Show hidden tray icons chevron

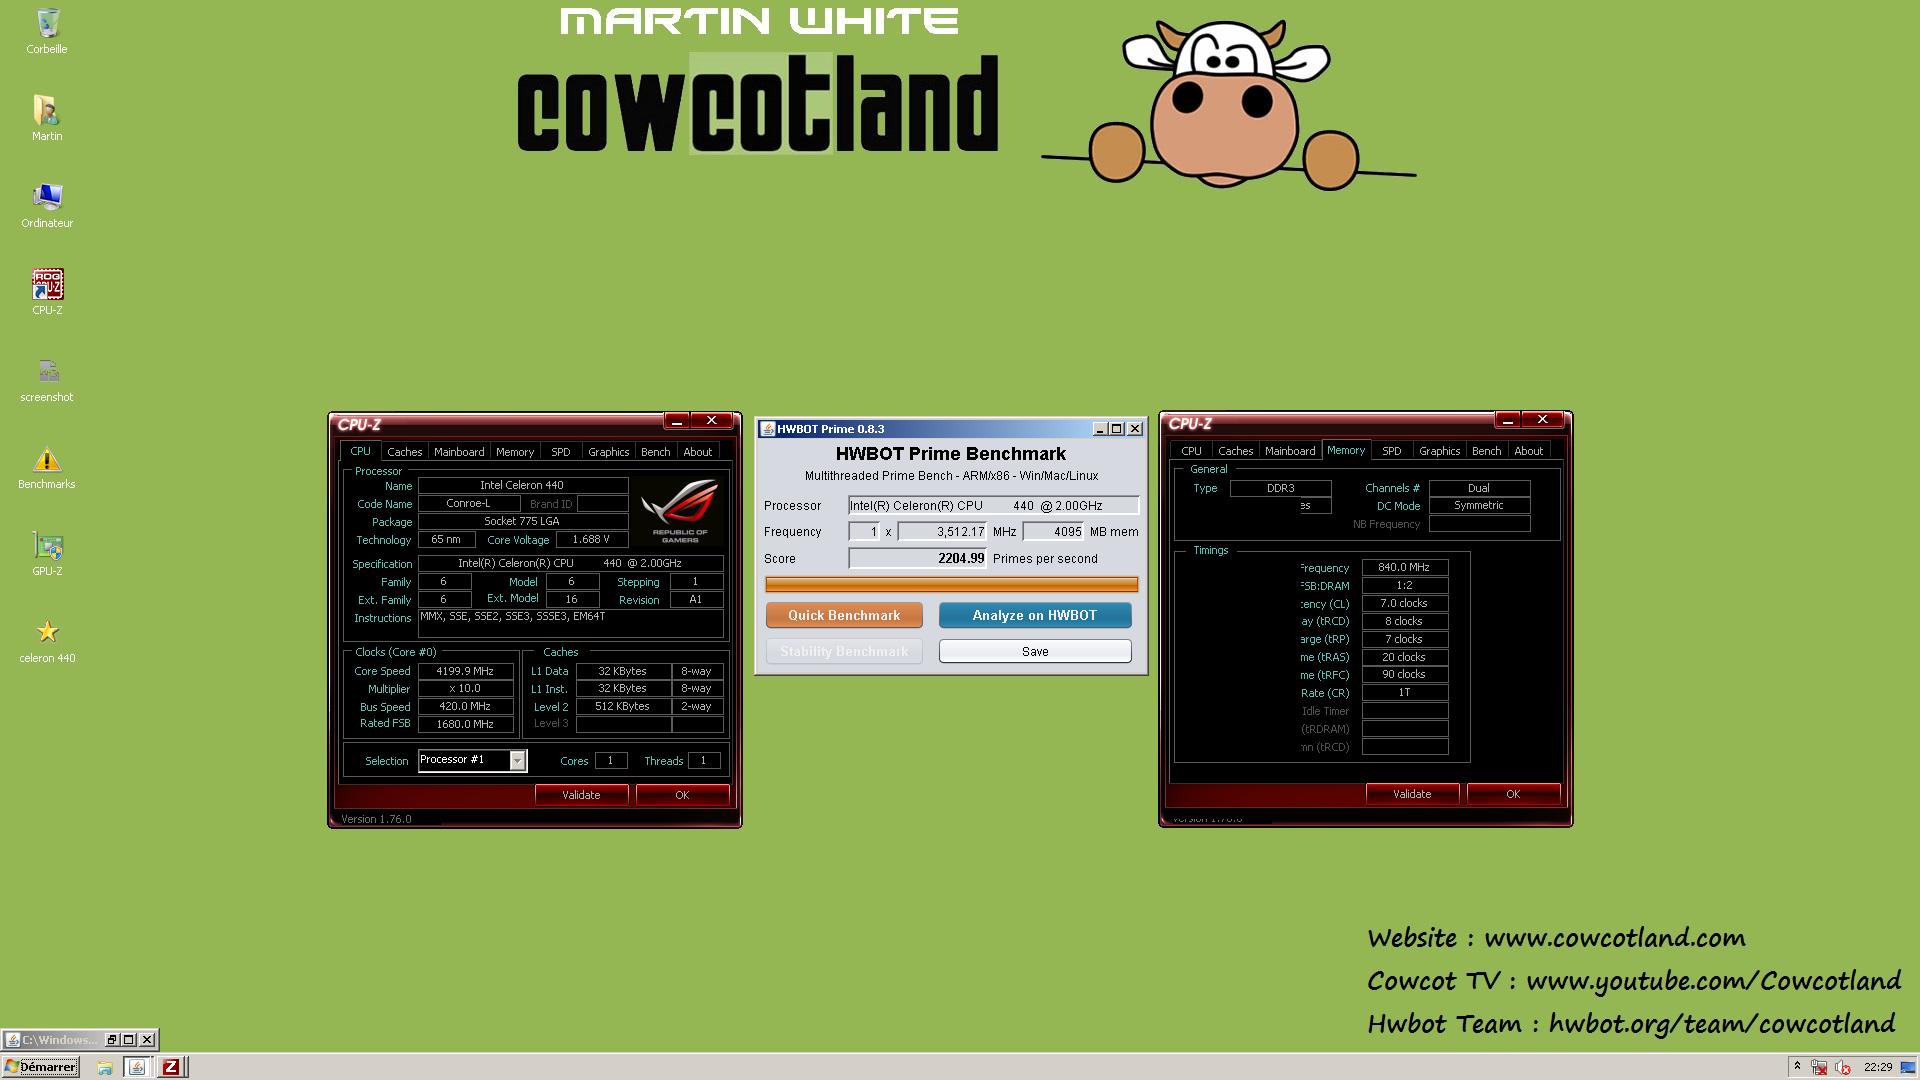click(x=1797, y=1066)
